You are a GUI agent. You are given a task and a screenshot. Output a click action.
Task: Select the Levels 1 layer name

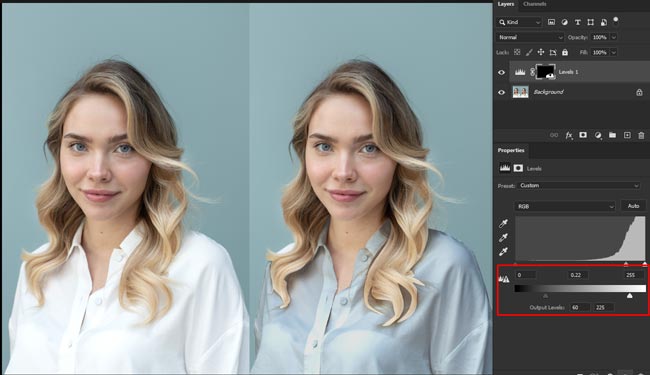coord(568,72)
